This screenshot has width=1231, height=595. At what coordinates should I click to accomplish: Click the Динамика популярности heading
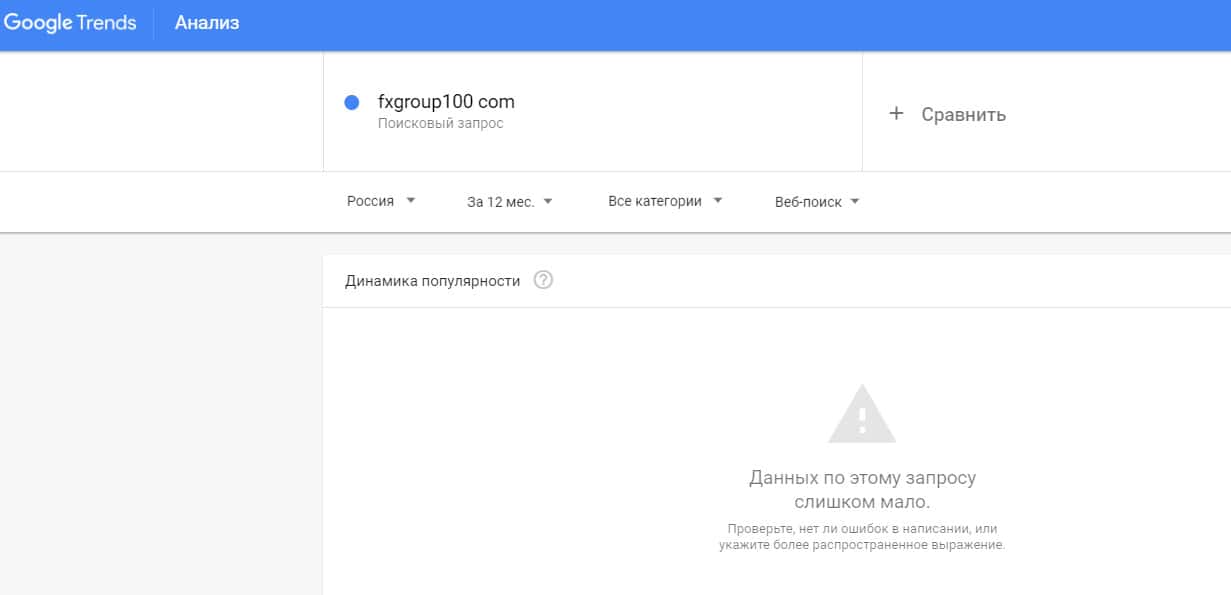[432, 281]
